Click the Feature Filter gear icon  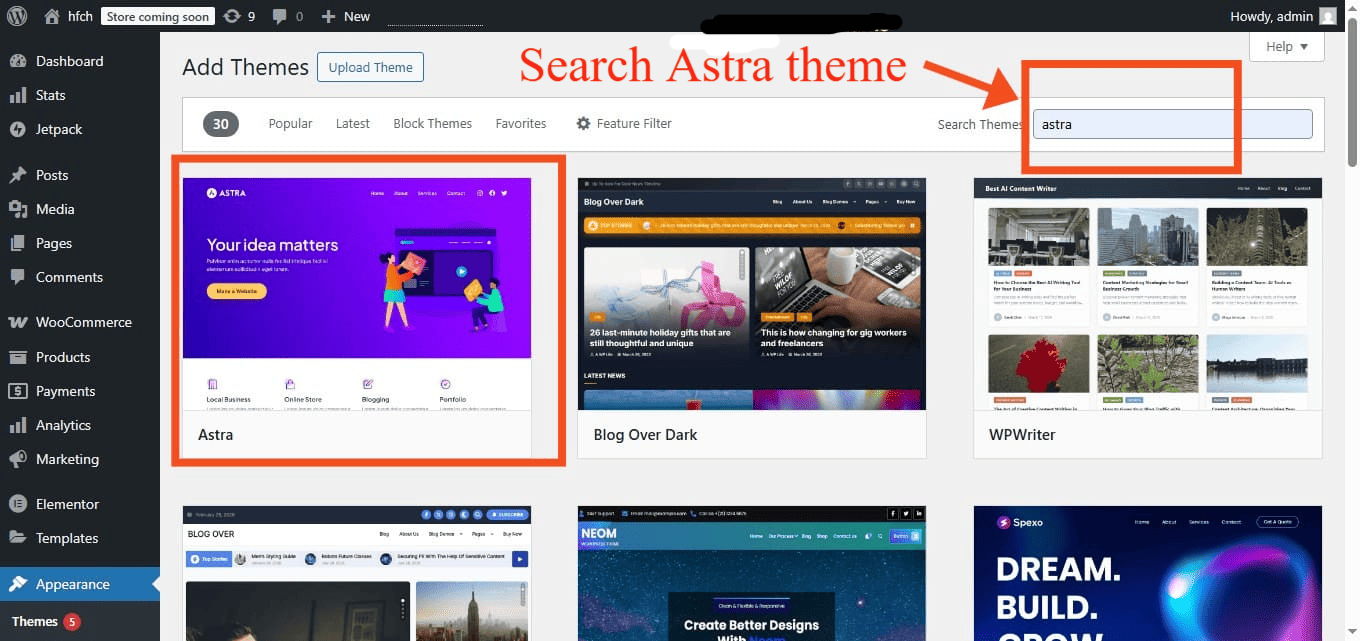coord(583,123)
